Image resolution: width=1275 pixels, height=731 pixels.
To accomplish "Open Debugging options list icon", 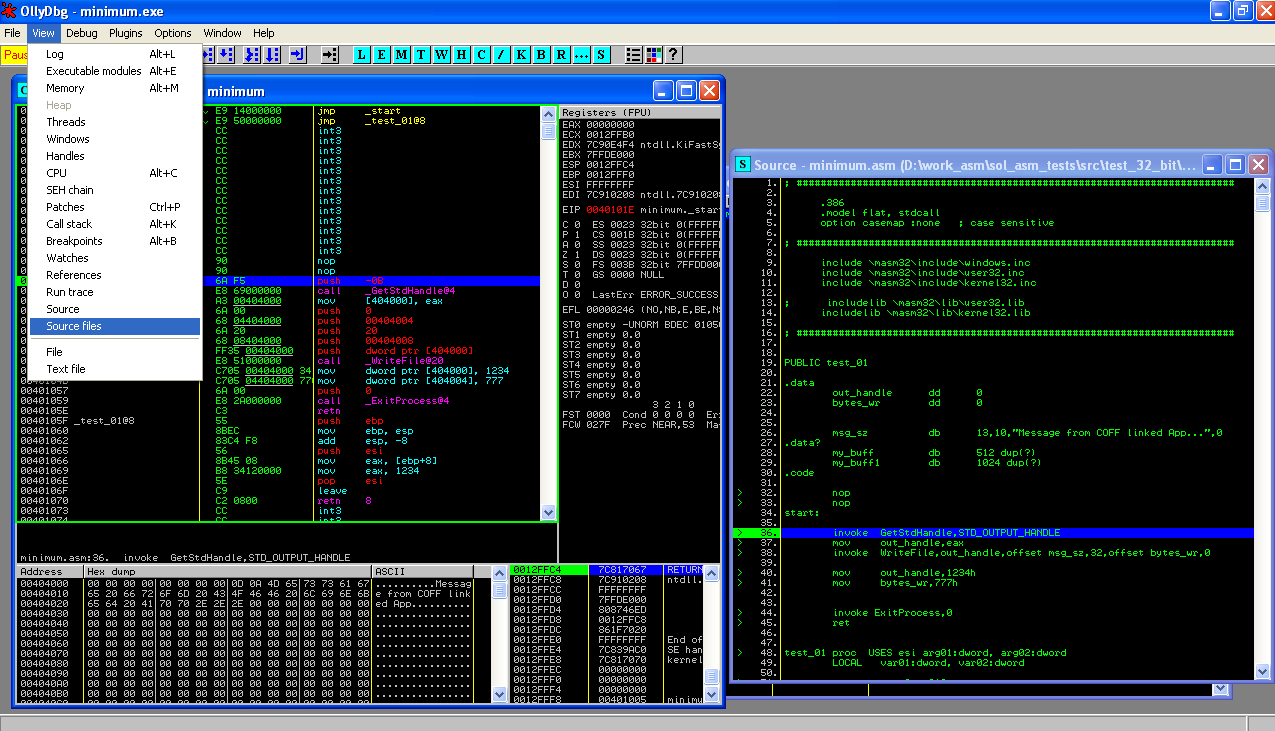I will (634, 54).
